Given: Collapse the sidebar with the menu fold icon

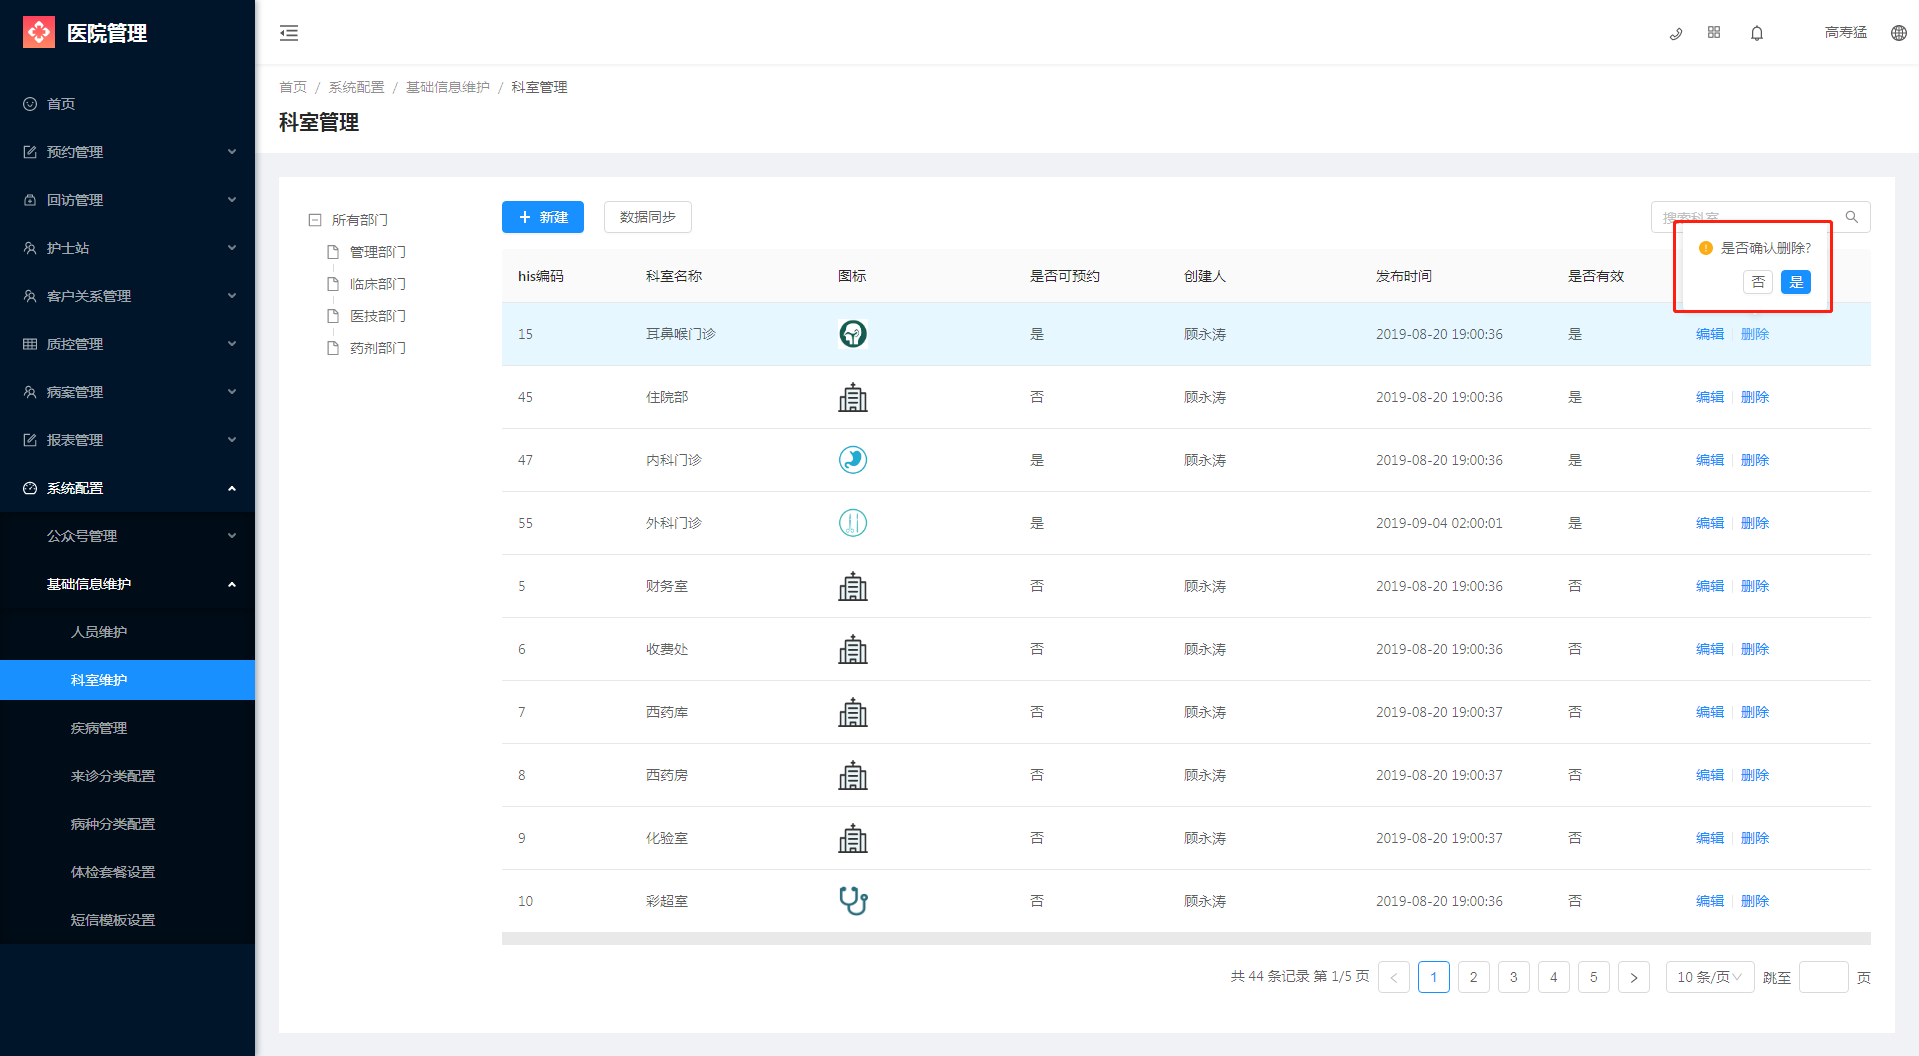Looking at the screenshot, I should [x=289, y=33].
